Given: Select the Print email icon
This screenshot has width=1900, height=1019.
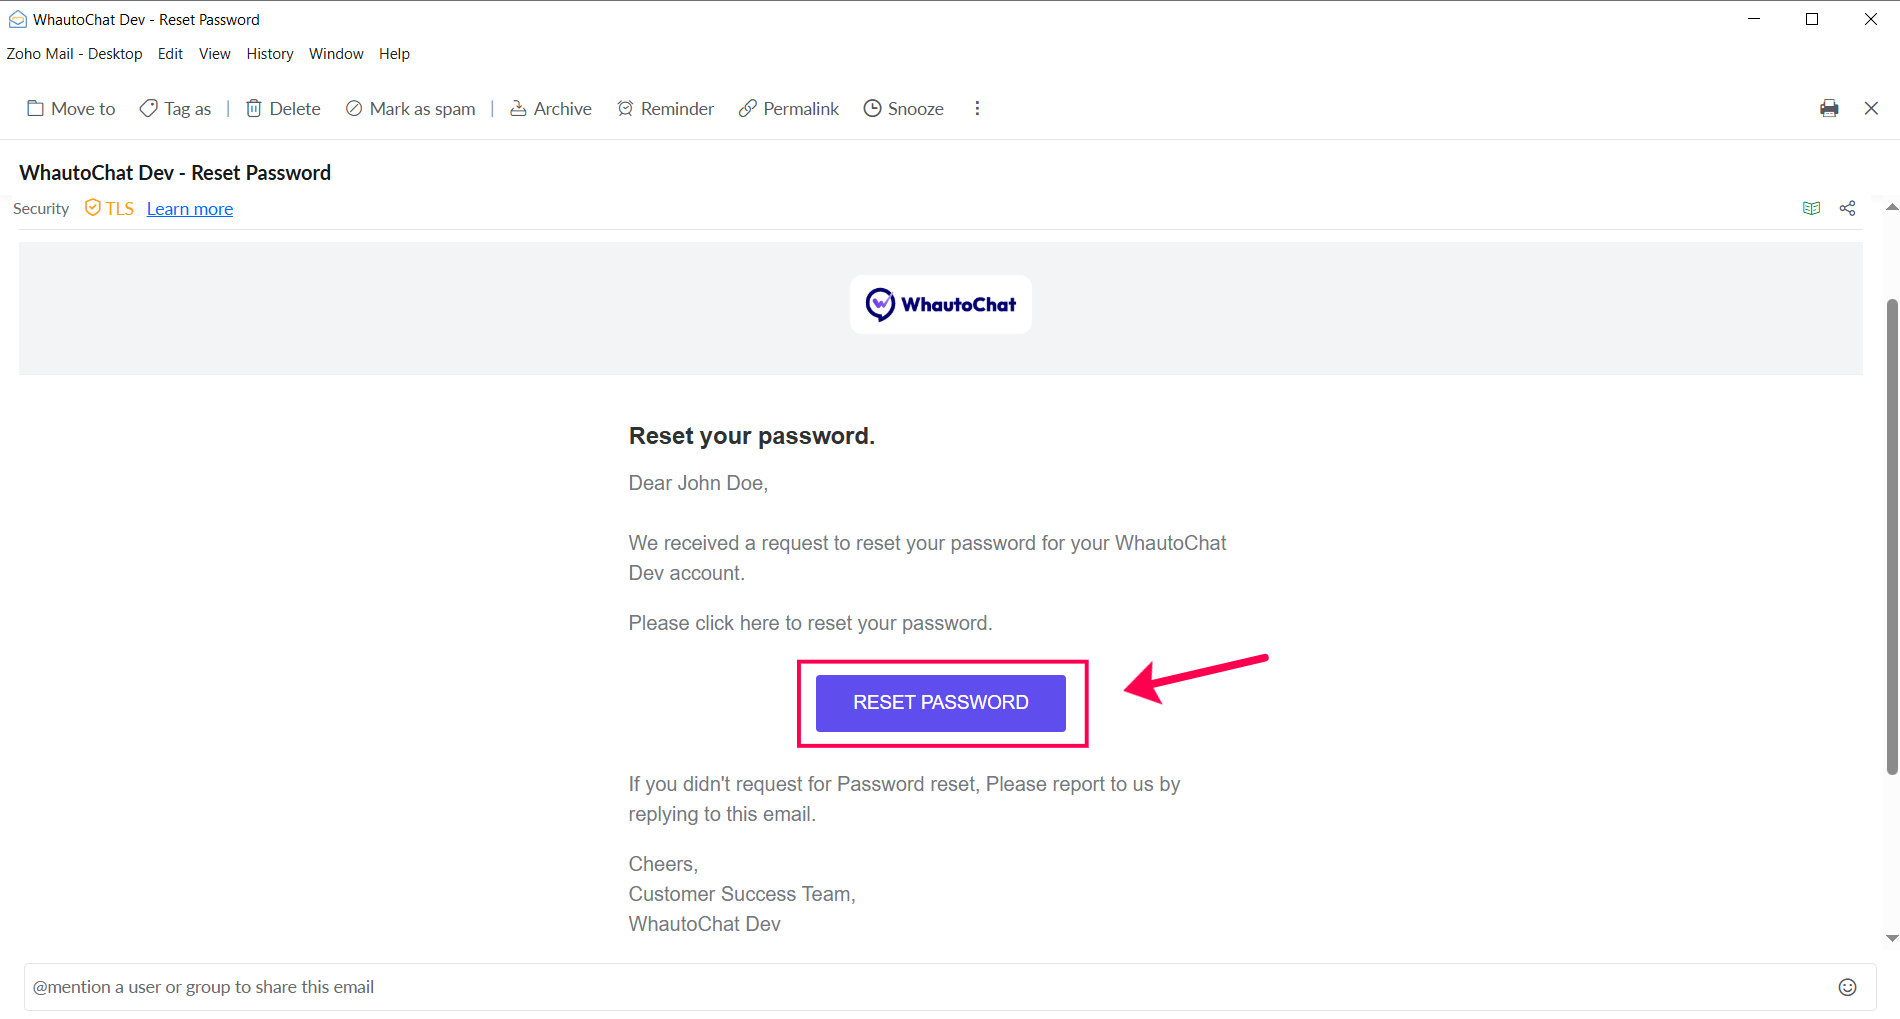Looking at the screenshot, I should 1830,108.
